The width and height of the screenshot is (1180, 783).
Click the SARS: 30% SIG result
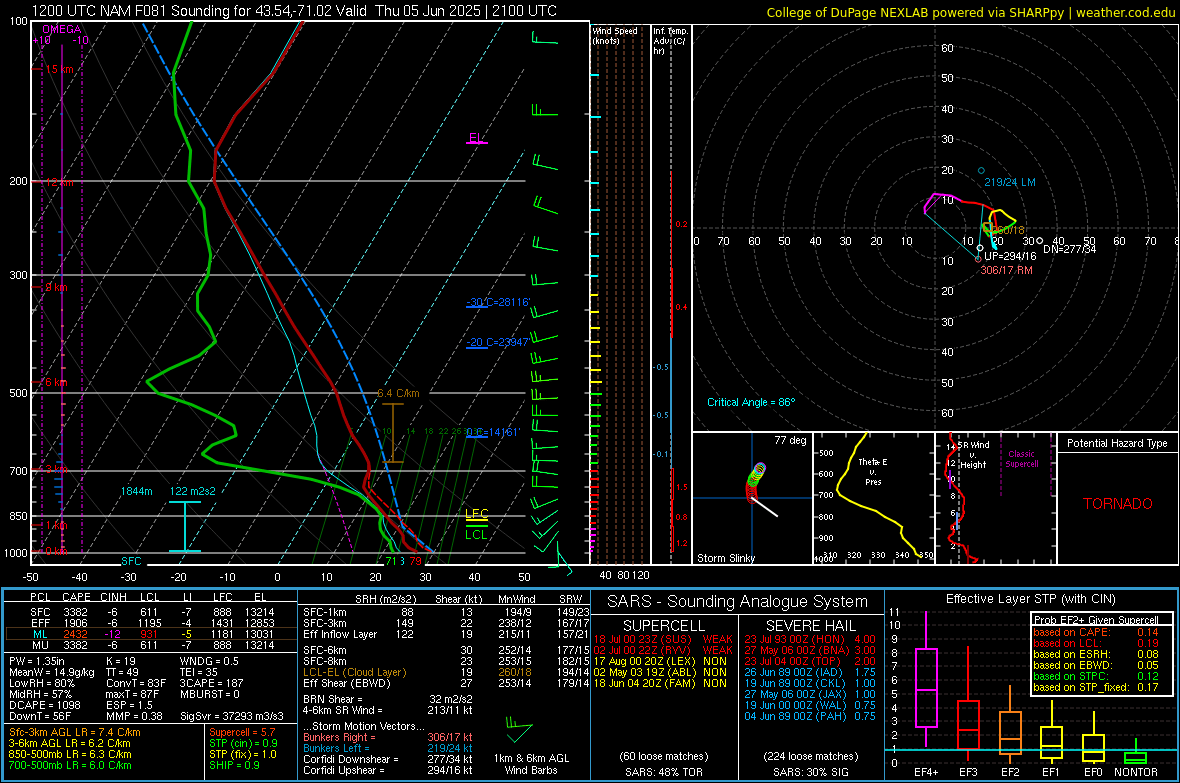click(811, 773)
